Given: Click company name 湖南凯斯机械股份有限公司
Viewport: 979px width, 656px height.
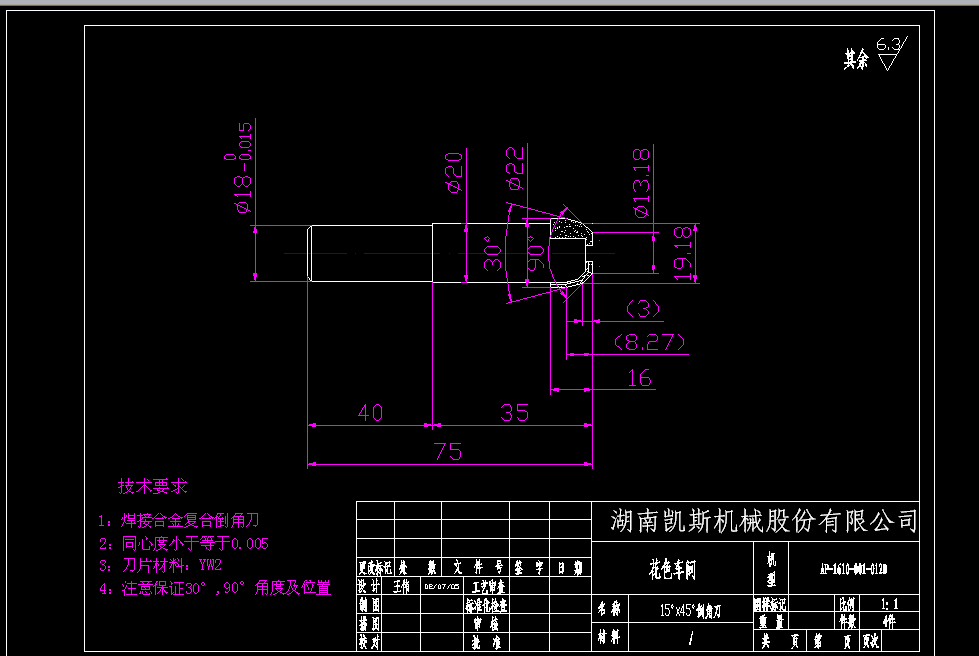Looking at the screenshot, I should point(764,521).
